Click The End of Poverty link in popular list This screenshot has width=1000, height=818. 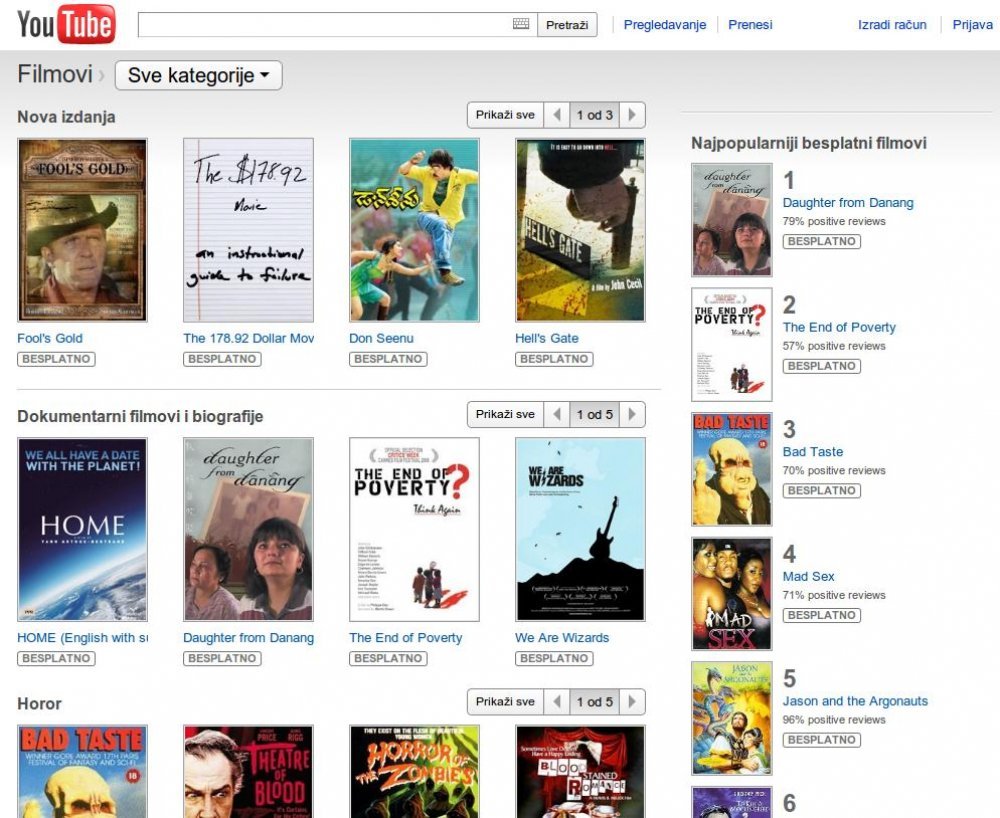839,327
